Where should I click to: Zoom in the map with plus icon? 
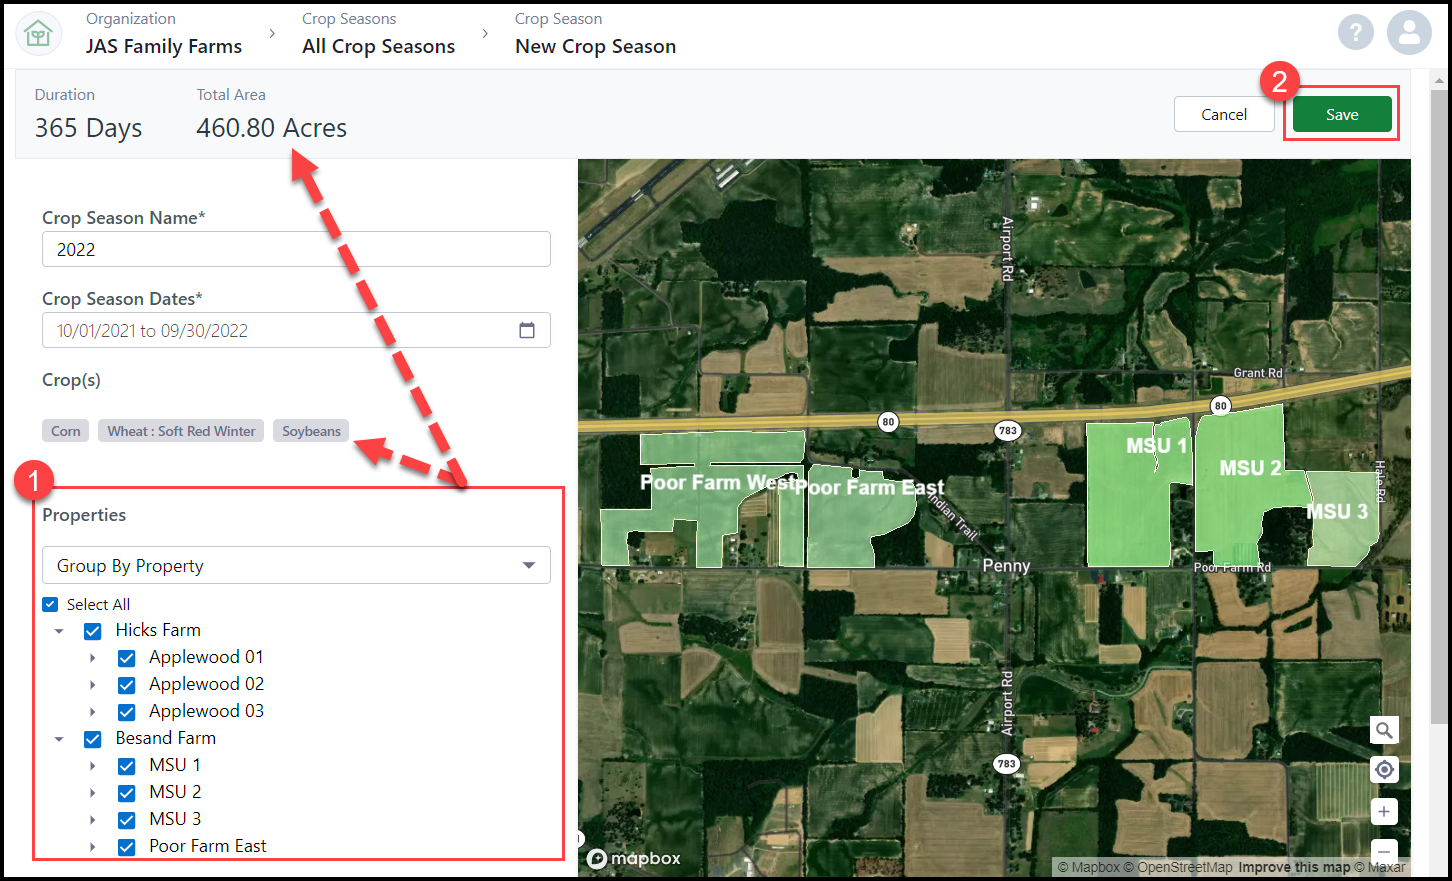pyautogui.click(x=1384, y=812)
